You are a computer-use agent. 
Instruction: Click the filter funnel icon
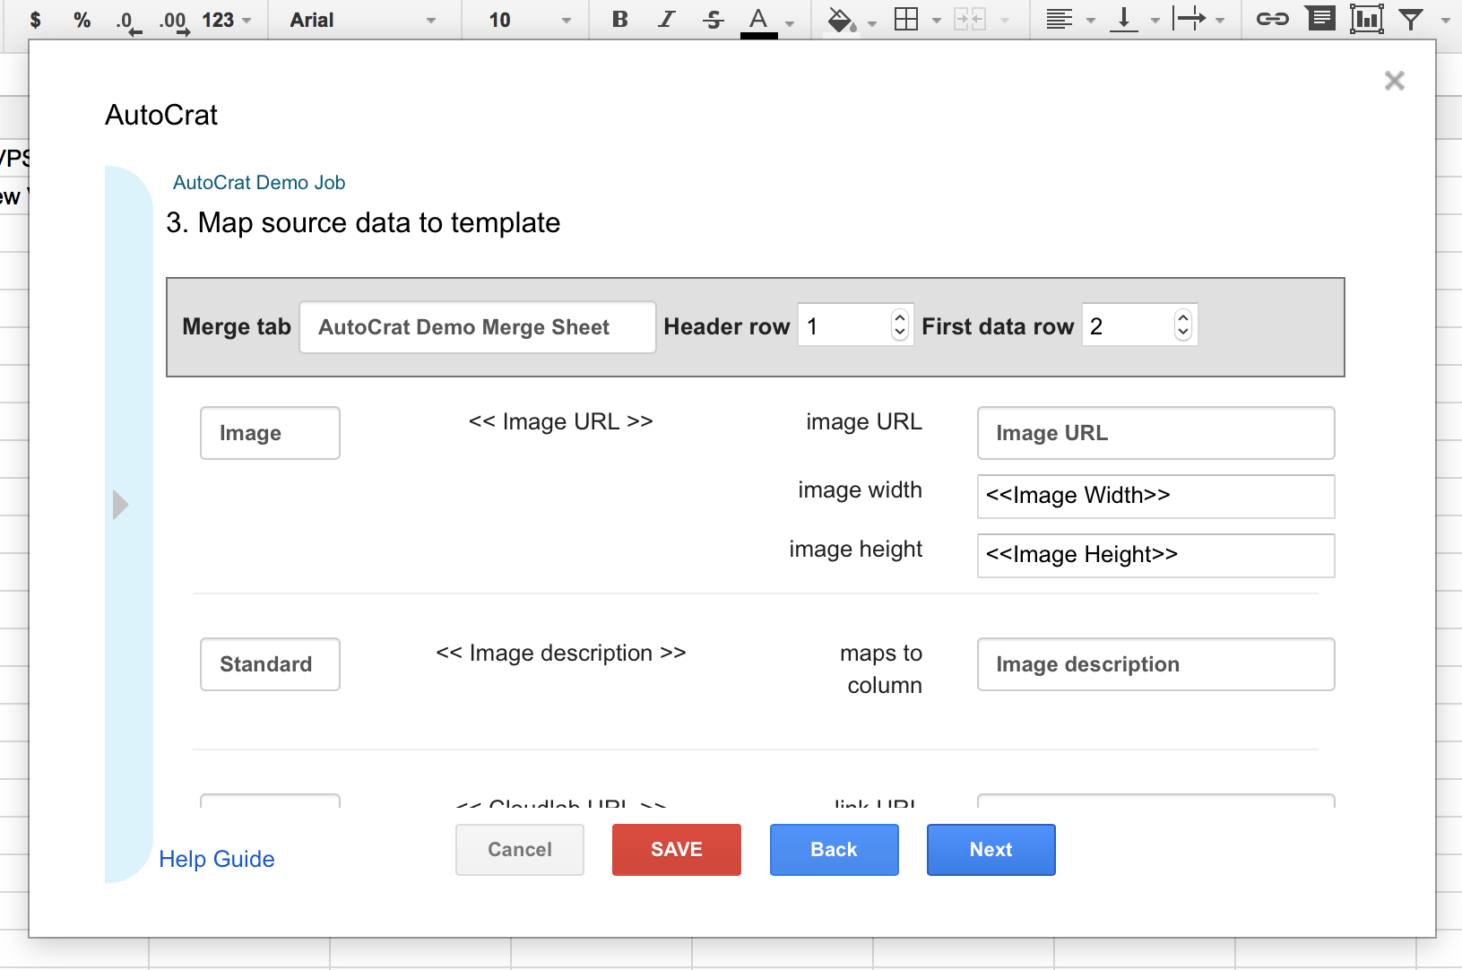coord(1411,19)
